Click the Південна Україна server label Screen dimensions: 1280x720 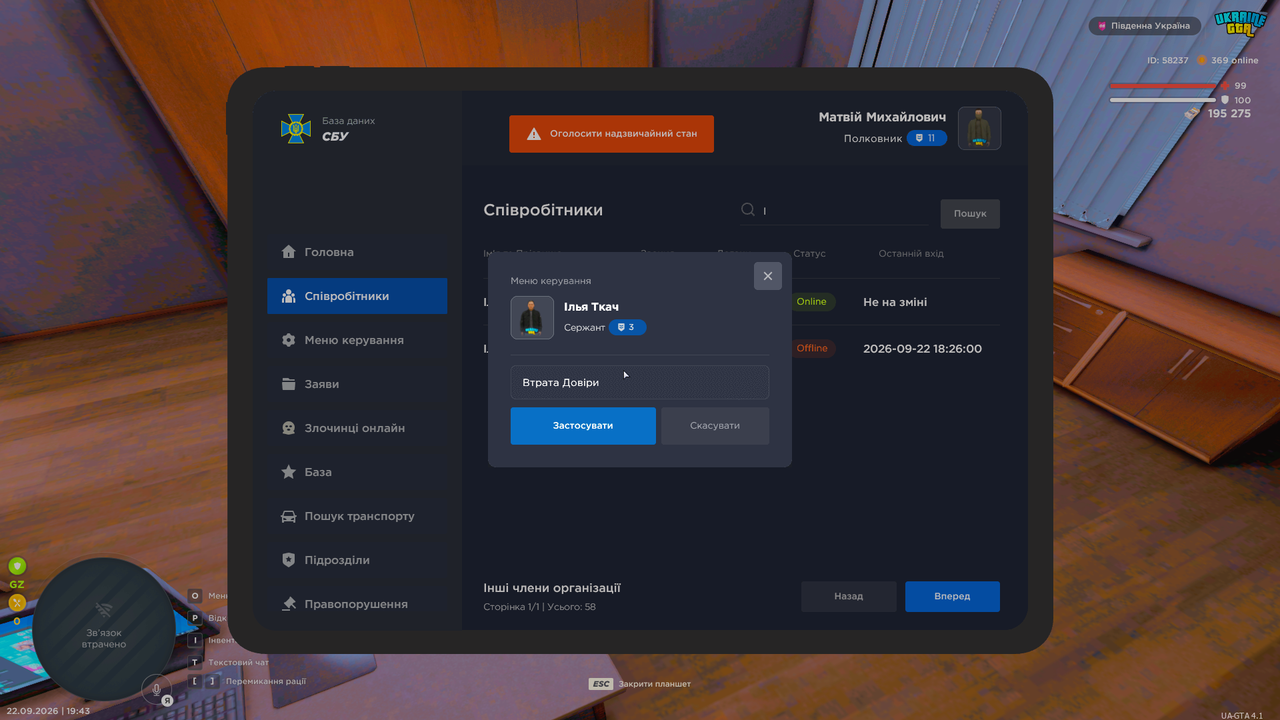tap(1145, 26)
